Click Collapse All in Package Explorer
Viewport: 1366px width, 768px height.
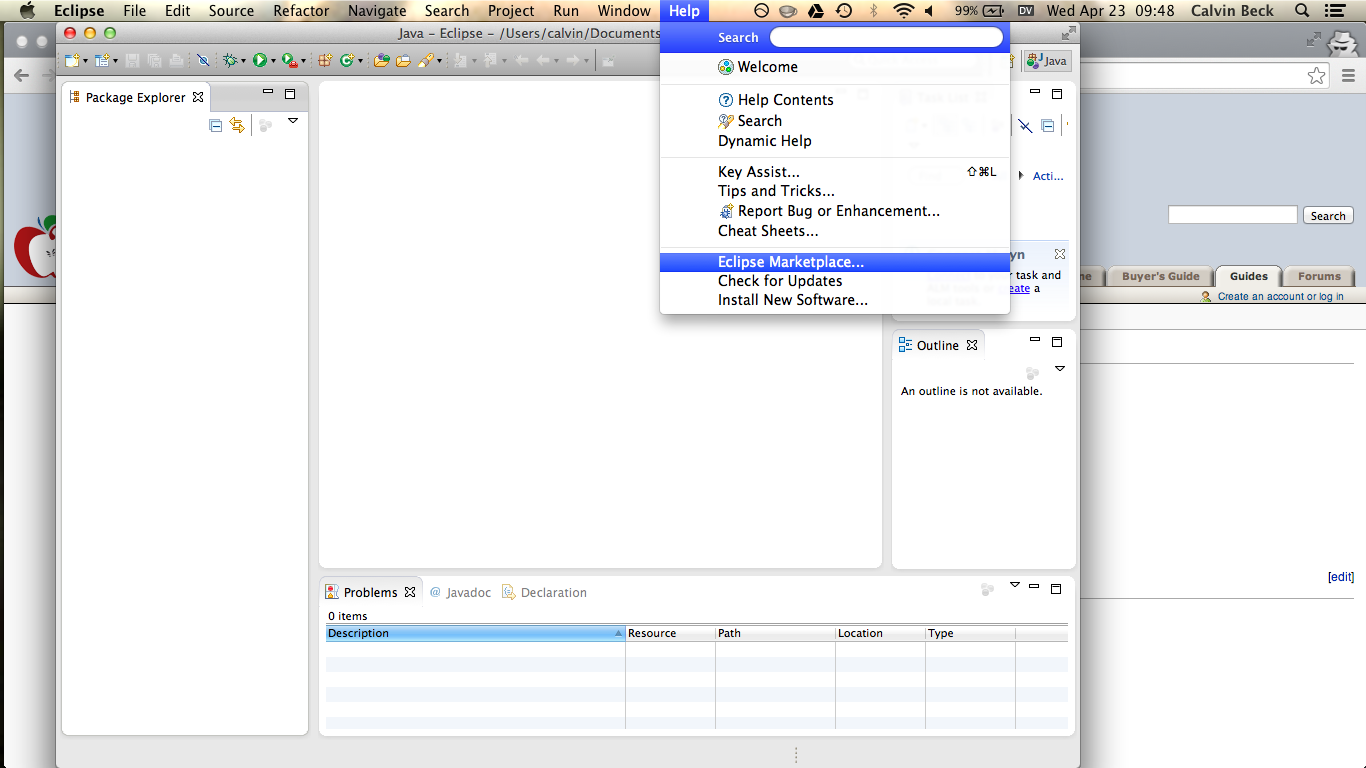tap(215, 125)
